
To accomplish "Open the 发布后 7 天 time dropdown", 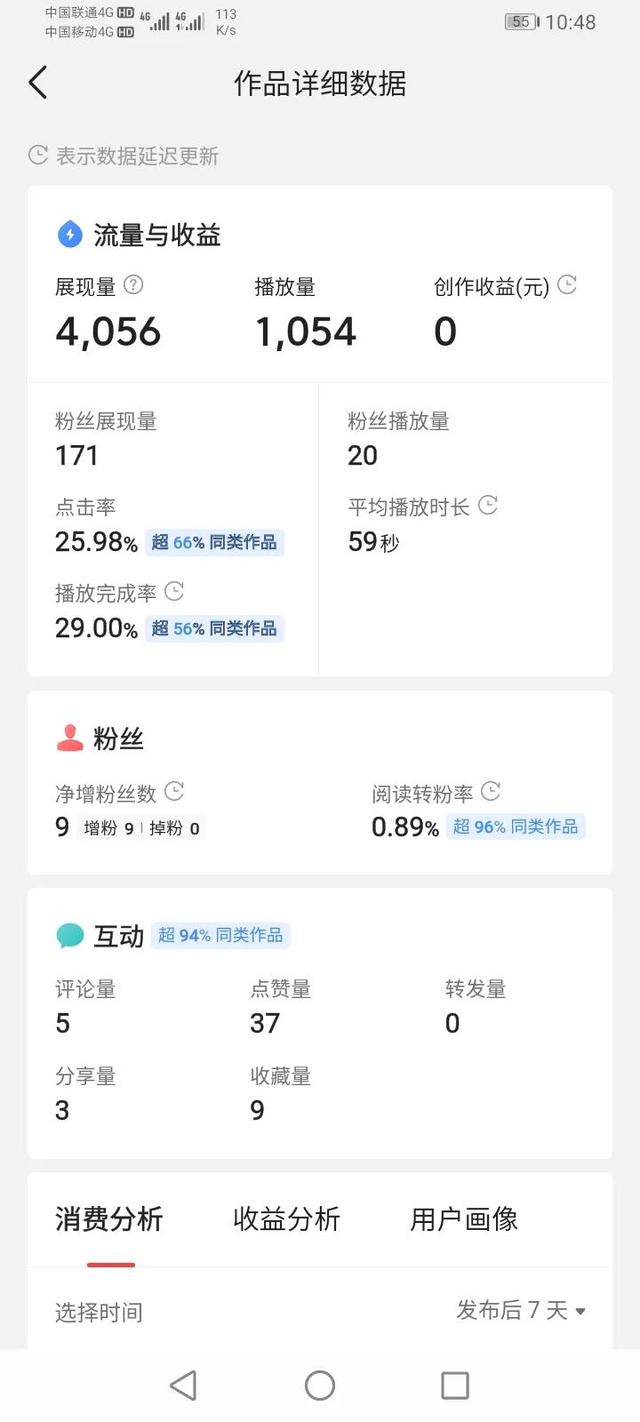I will (521, 1310).
